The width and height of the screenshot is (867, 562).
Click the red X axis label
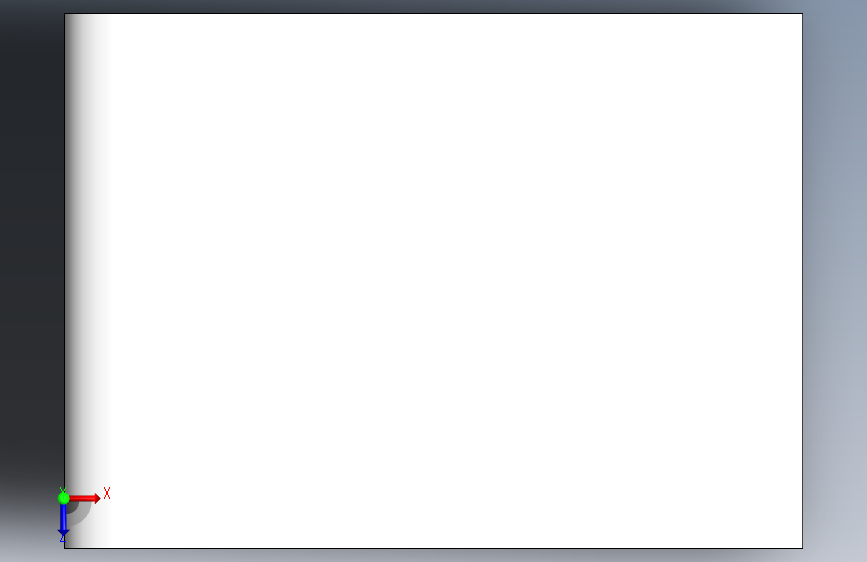pos(107,493)
